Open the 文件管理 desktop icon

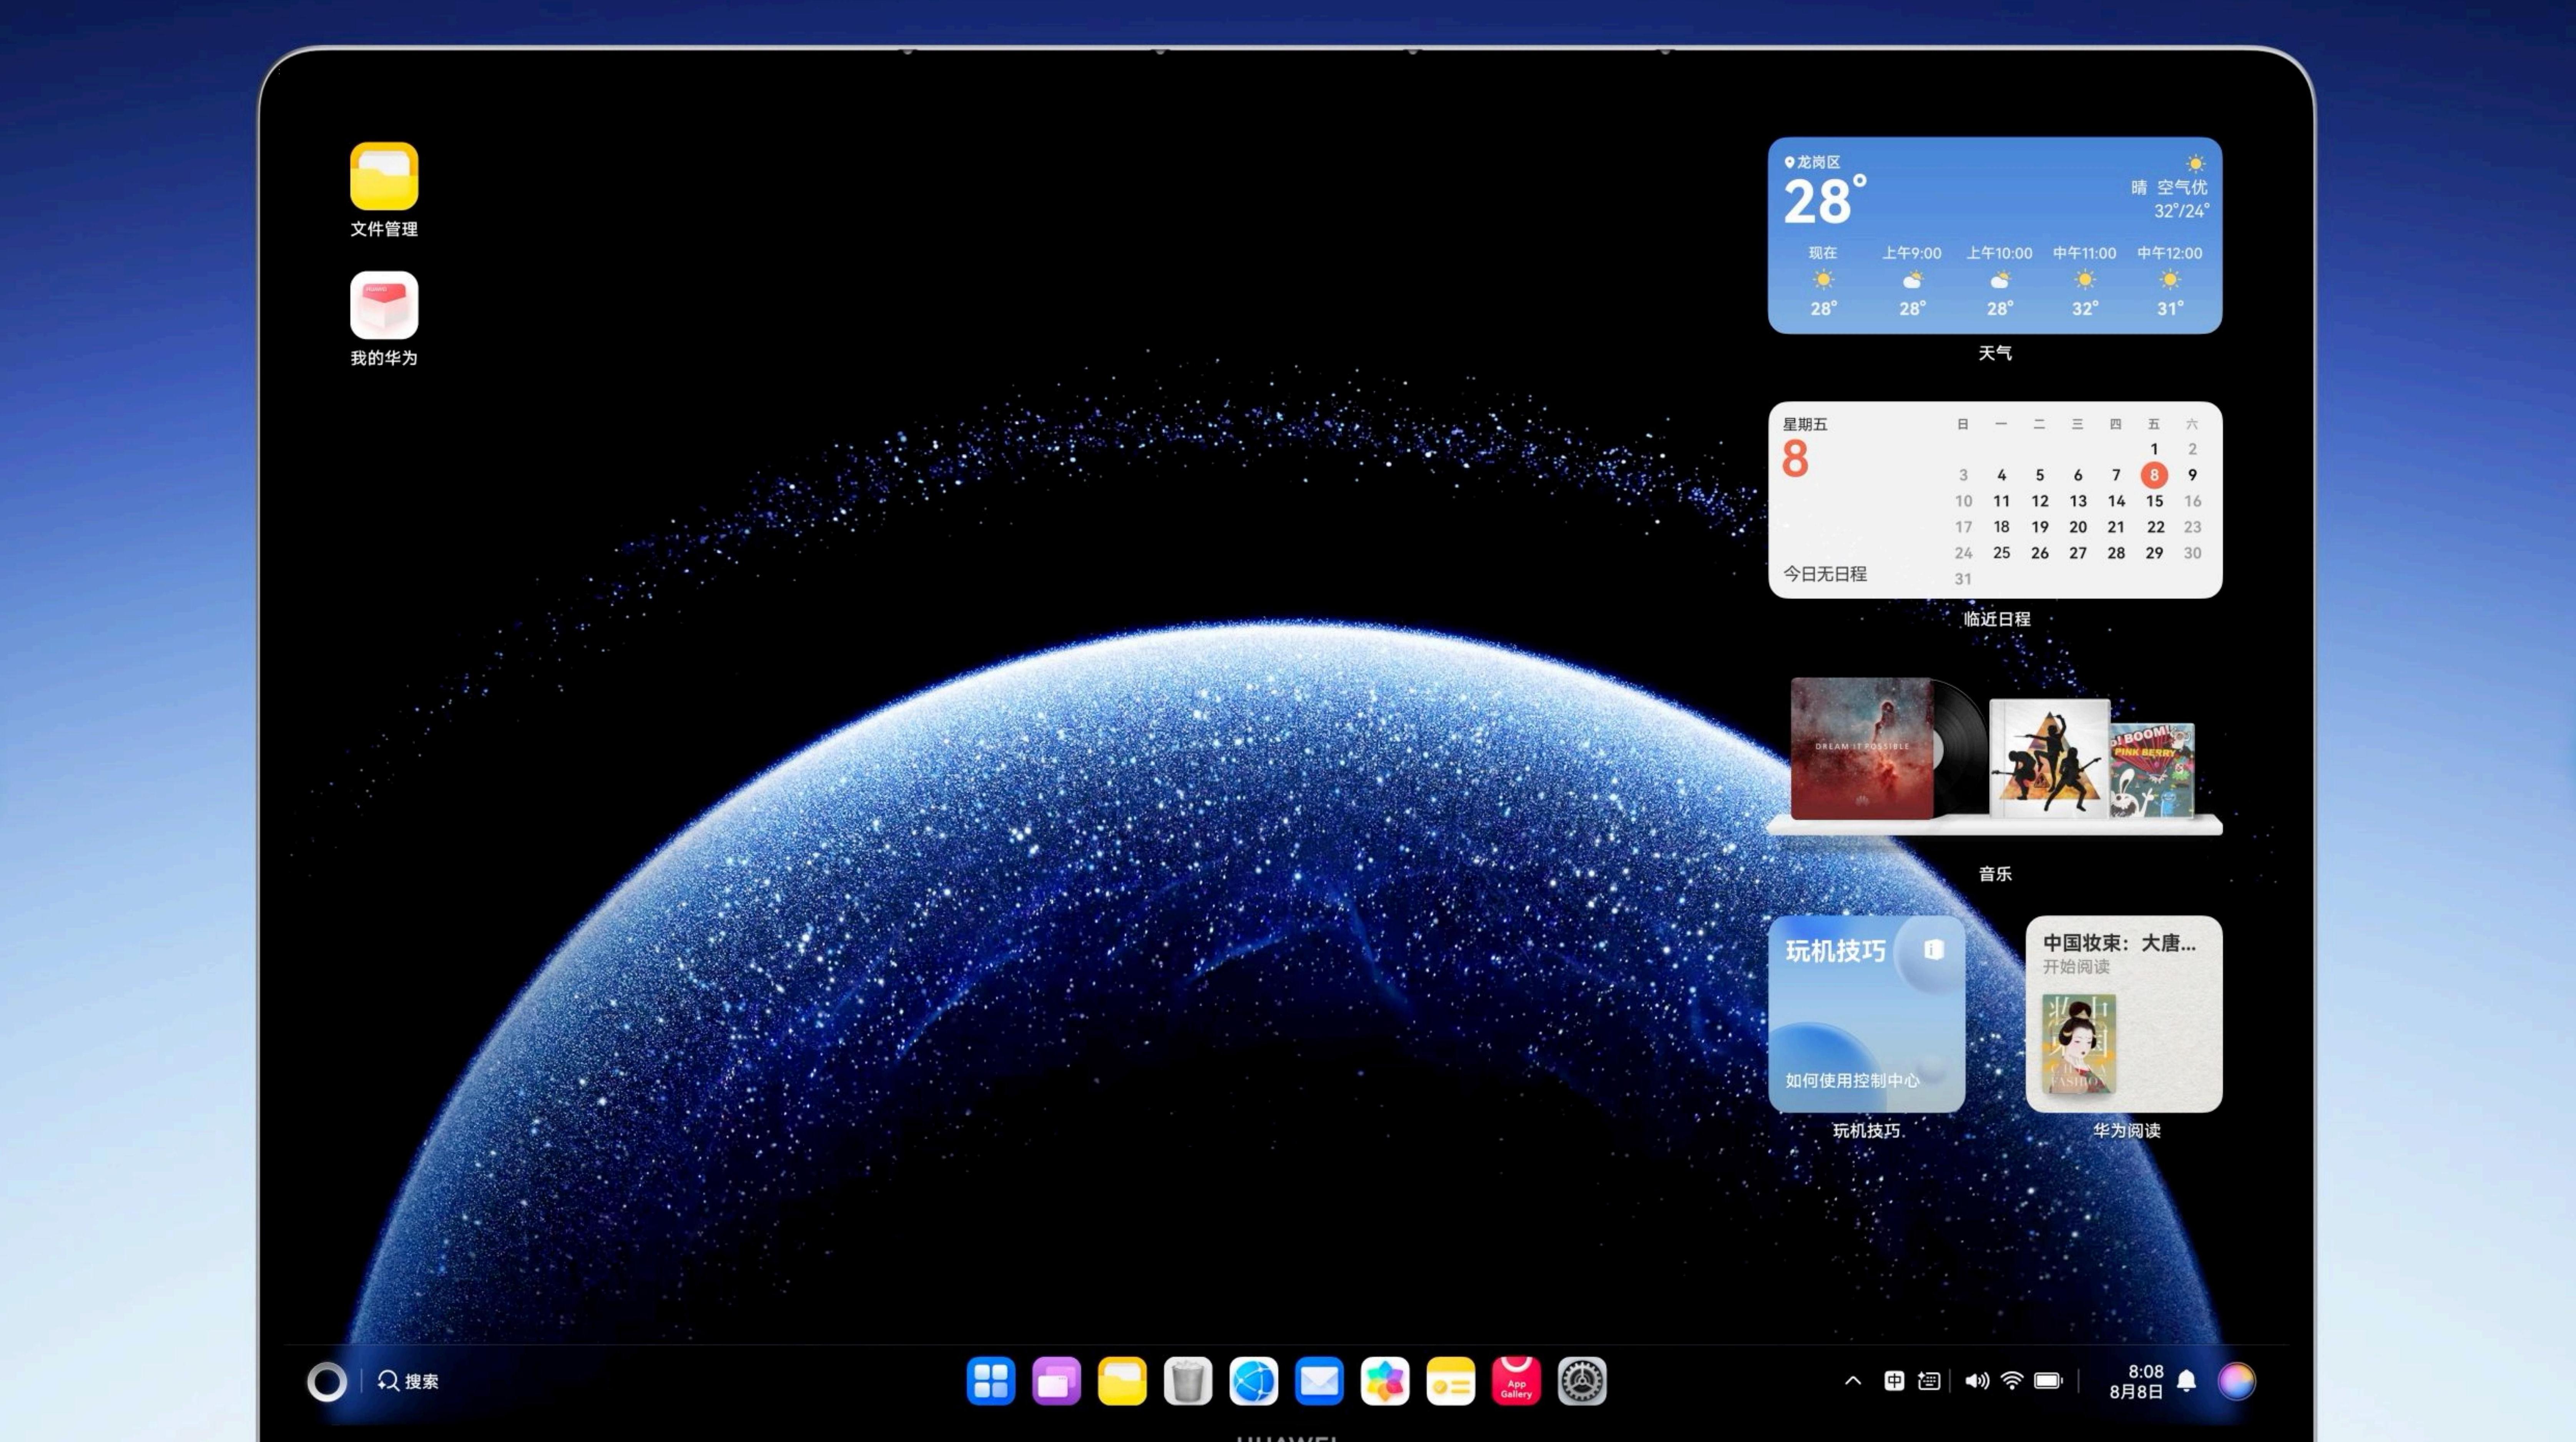click(384, 177)
